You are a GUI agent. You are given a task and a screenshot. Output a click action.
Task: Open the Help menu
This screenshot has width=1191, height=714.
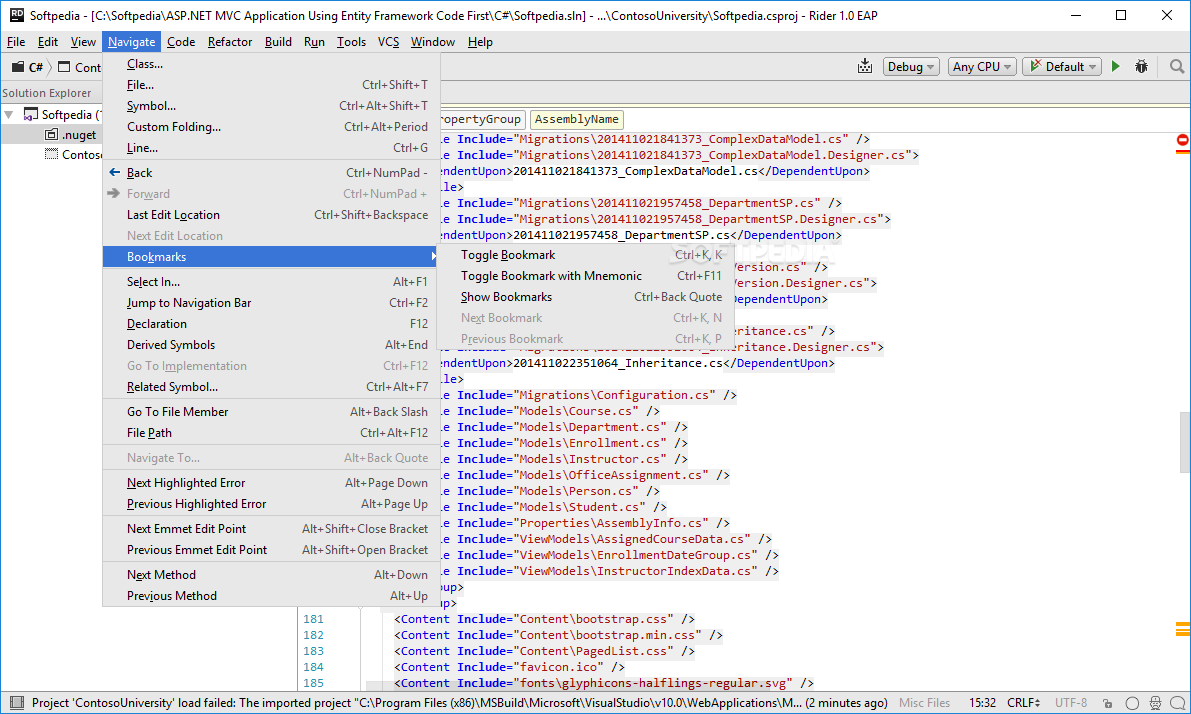(480, 42)
